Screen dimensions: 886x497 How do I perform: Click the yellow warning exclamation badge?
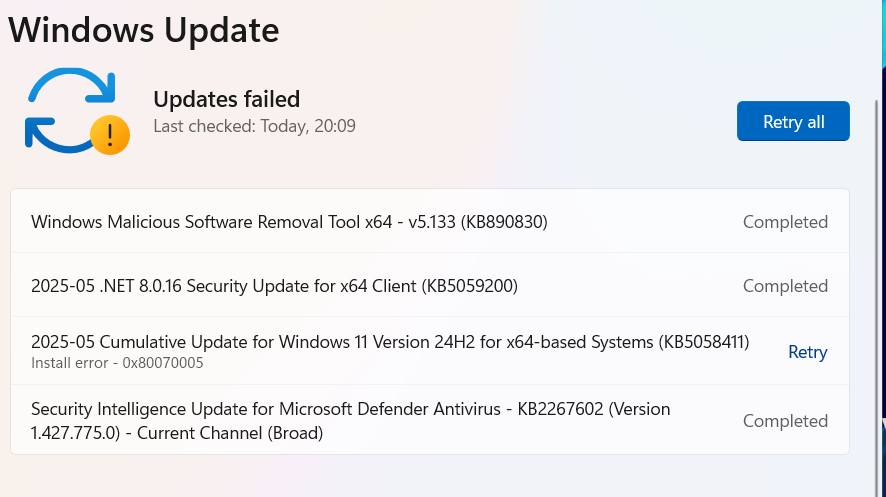point(110,135)
